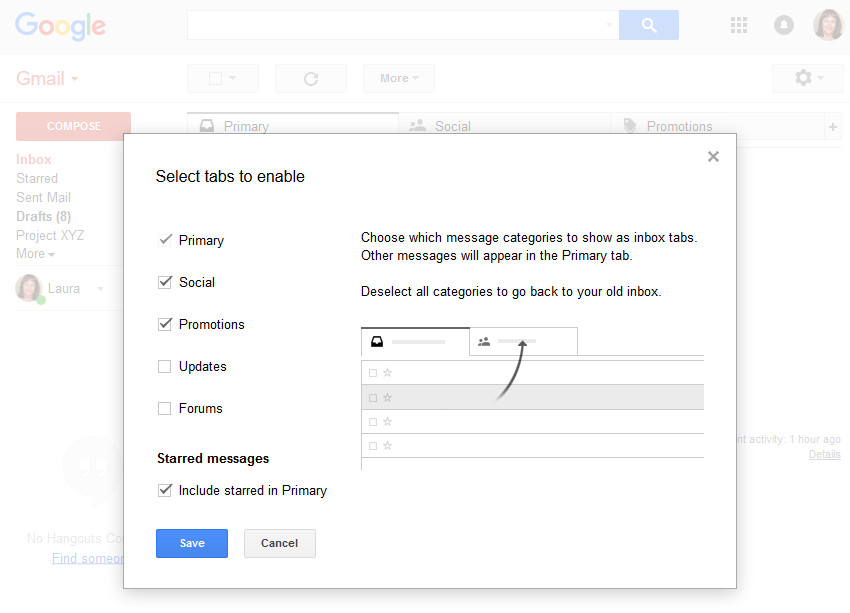The image size is (850, 613).
Task: Uncheck the Promotions checkbox
Action: (165, 324)
